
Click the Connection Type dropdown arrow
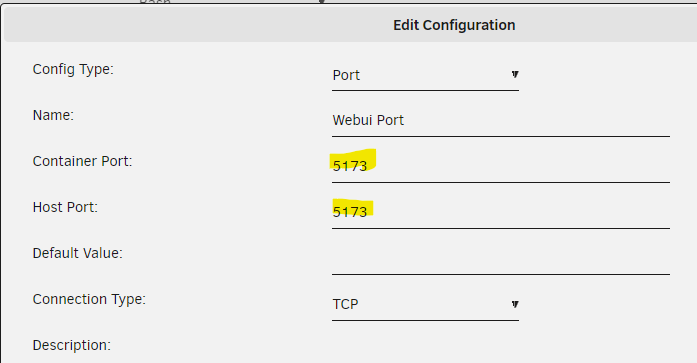point(515,304)
